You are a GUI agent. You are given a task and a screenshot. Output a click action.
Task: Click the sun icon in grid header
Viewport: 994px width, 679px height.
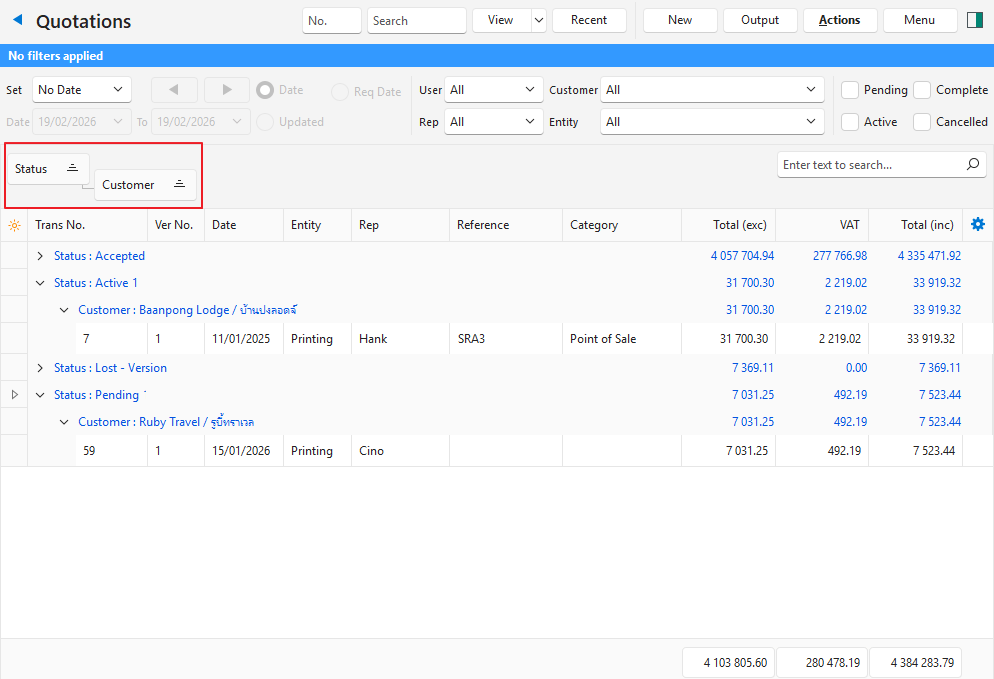coord(14,225)
